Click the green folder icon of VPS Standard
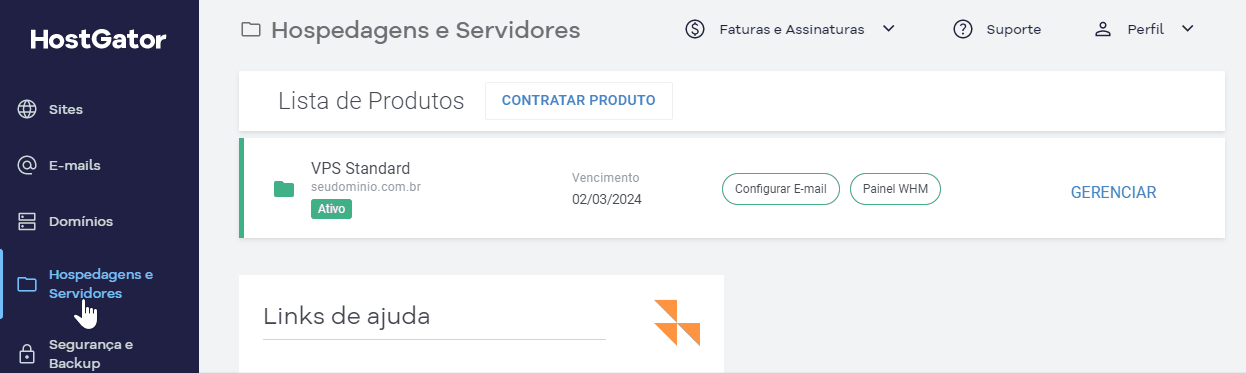The height and width of the screenshot is (373, 1246). [284, 188]
